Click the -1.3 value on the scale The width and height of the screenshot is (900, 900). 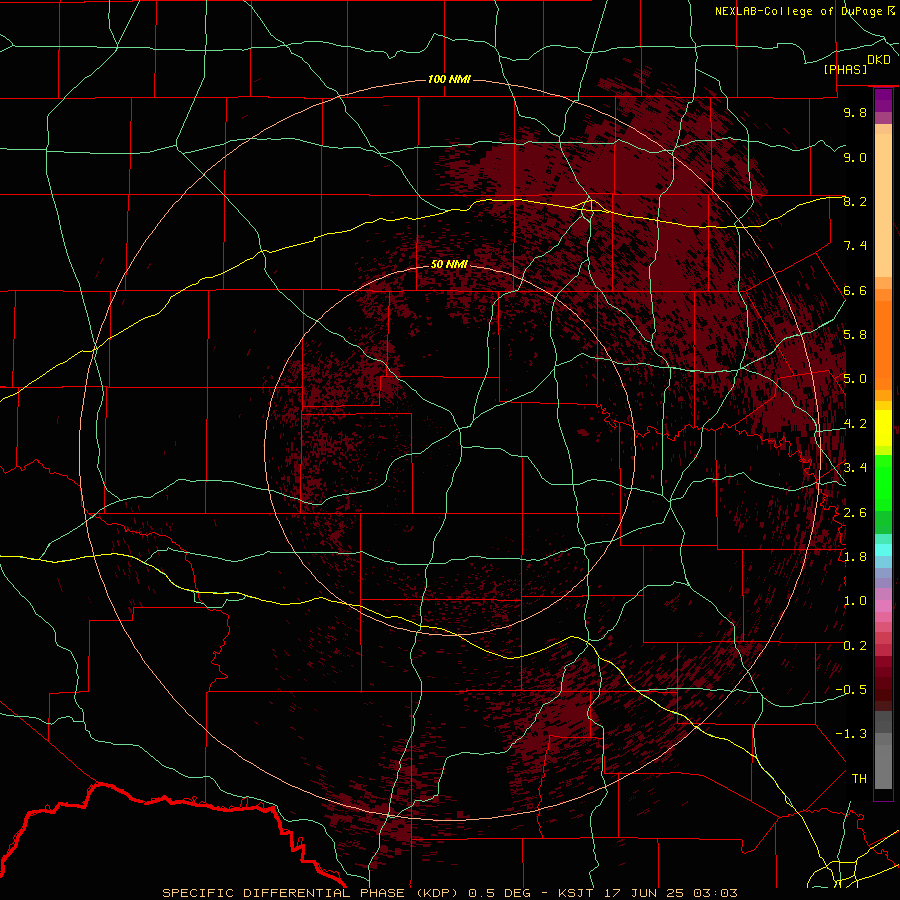851,734
